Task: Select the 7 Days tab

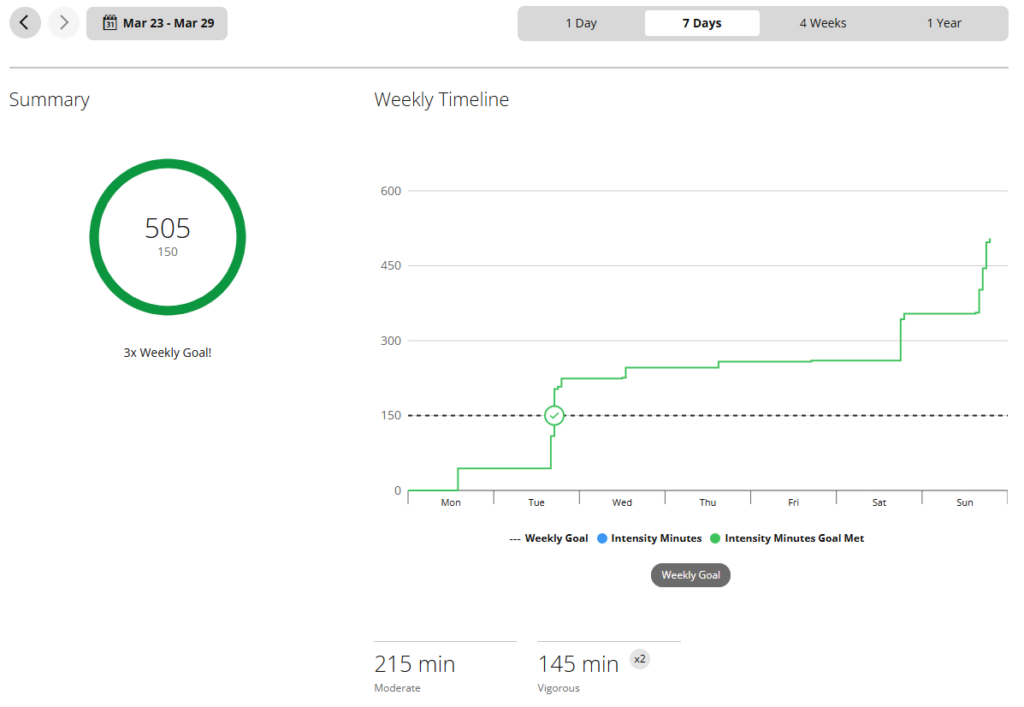Action: click(x=701, y=22)
